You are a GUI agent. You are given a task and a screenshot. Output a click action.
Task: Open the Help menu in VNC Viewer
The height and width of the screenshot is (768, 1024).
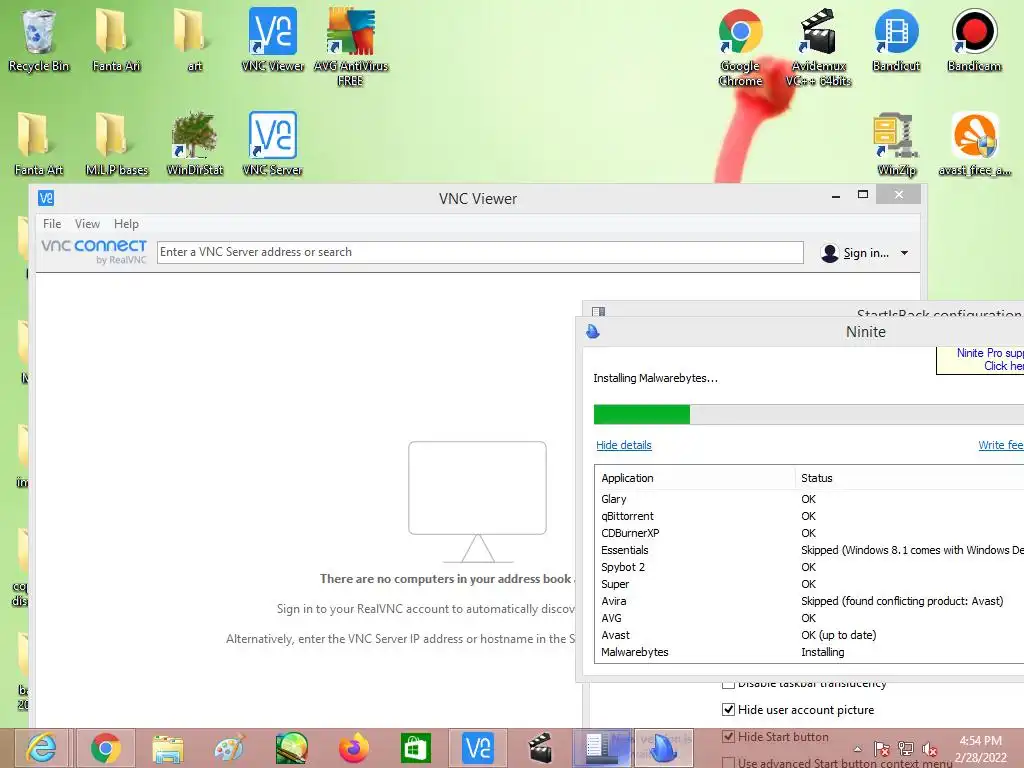[126, 224]
